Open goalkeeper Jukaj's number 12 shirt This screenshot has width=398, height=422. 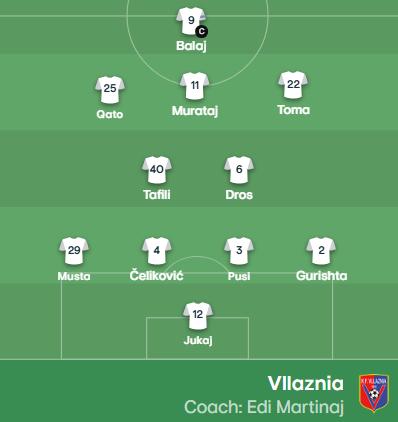198,316
